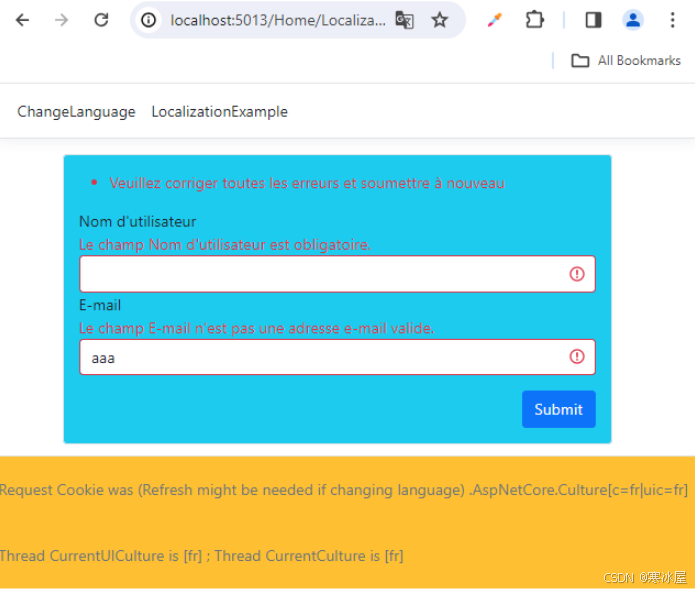The height and width of the screenshot is (592, 695).
Task: Open Chrome's three-dot menu
Action: (672, 20)
